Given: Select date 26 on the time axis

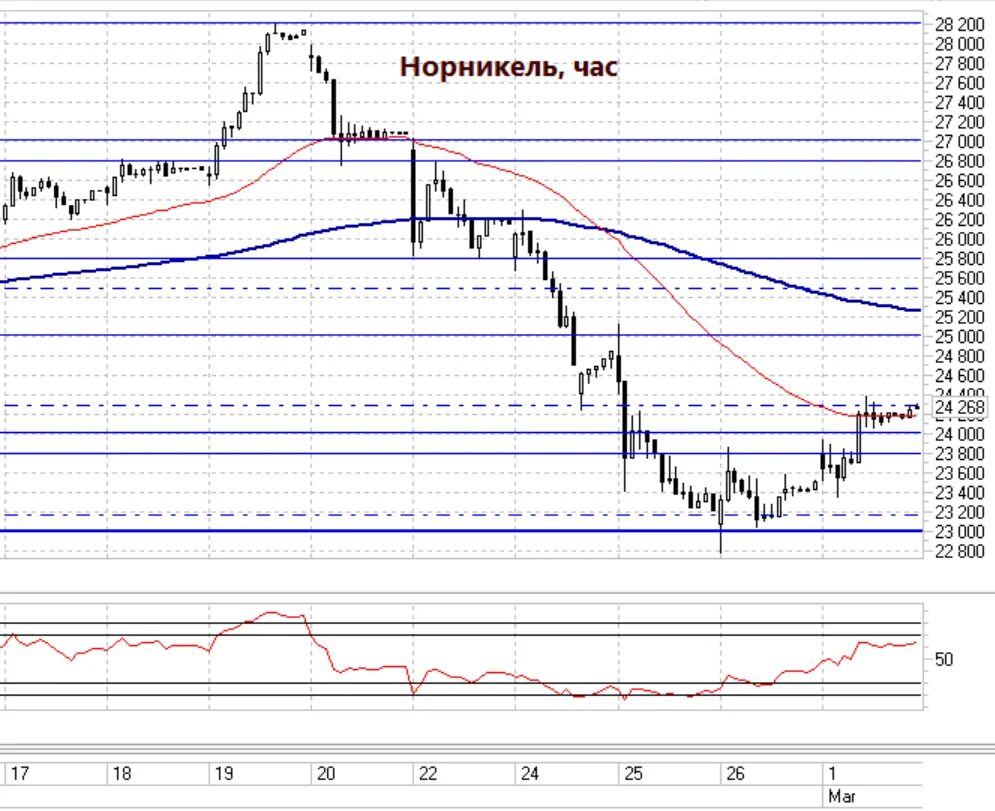Looking at the screenshot, I should 735,774.
